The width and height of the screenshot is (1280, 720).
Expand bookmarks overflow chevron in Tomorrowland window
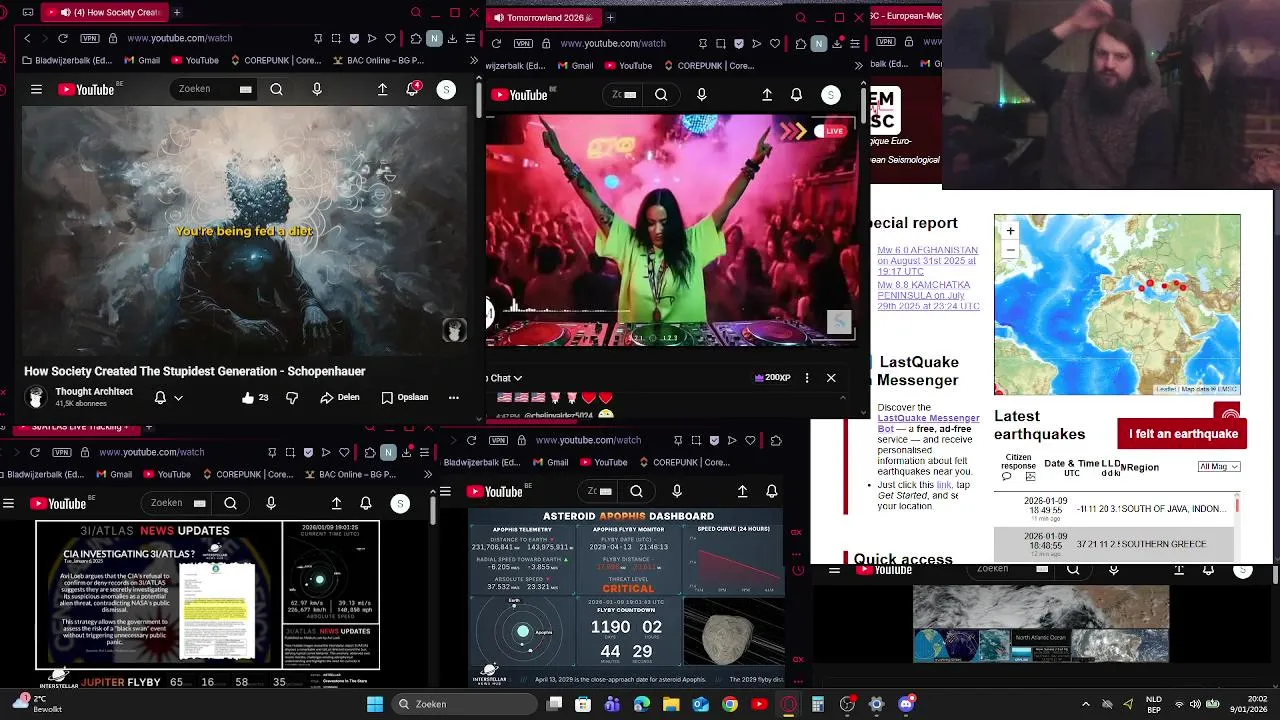[x=858, y=66]
